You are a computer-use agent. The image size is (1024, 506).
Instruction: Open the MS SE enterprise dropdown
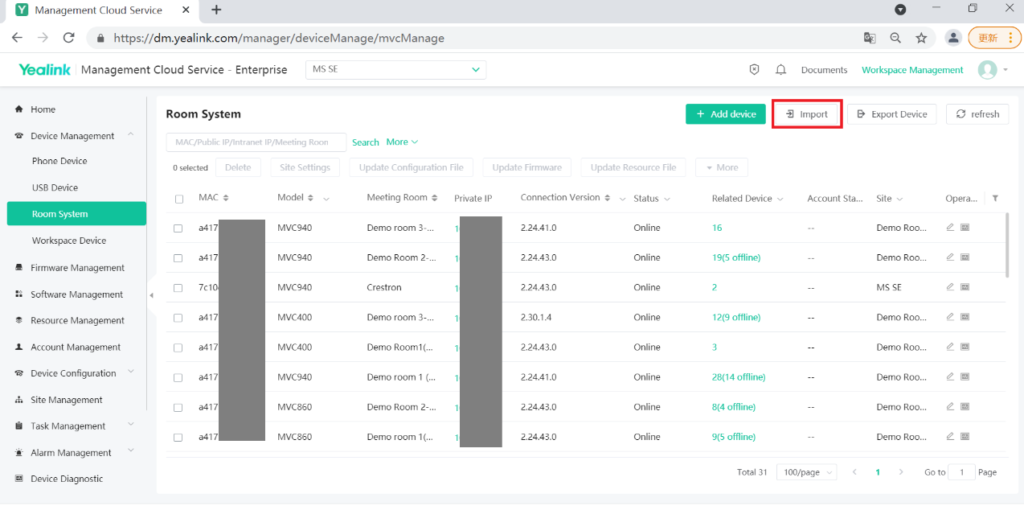point(395,70)
